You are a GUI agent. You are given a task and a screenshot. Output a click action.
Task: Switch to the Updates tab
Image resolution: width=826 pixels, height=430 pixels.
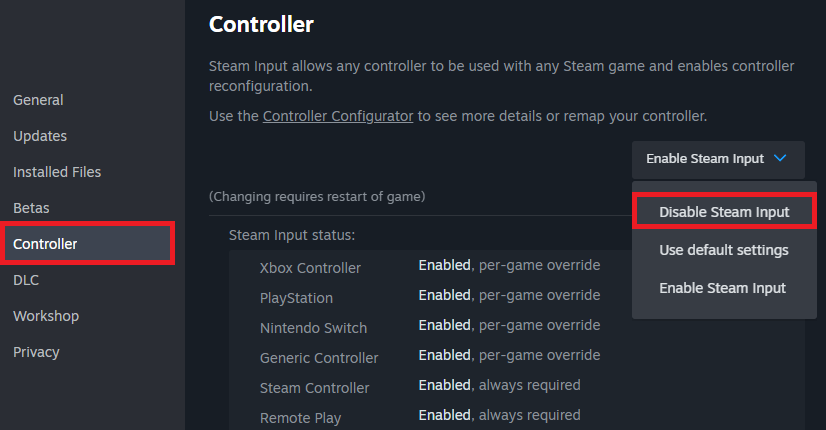[40, 136]
